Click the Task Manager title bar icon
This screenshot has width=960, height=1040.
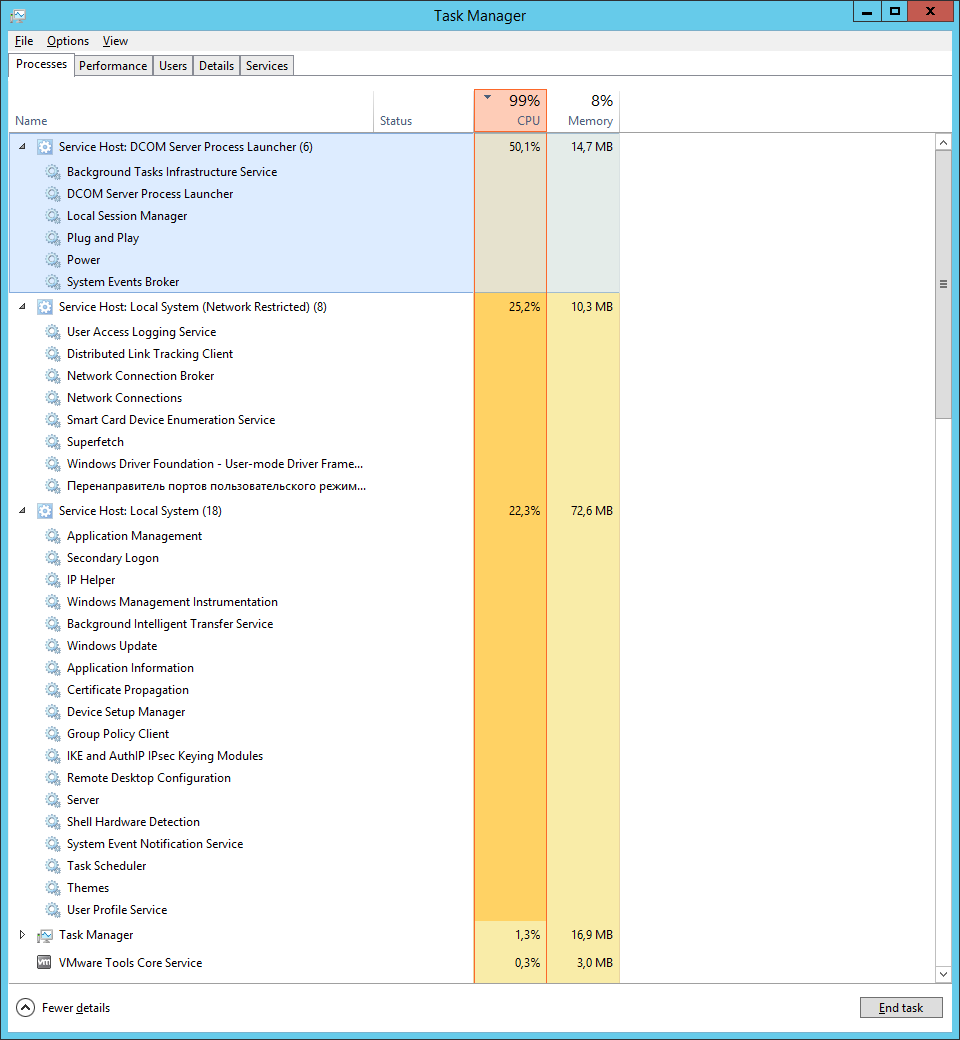tap(18, 16)
